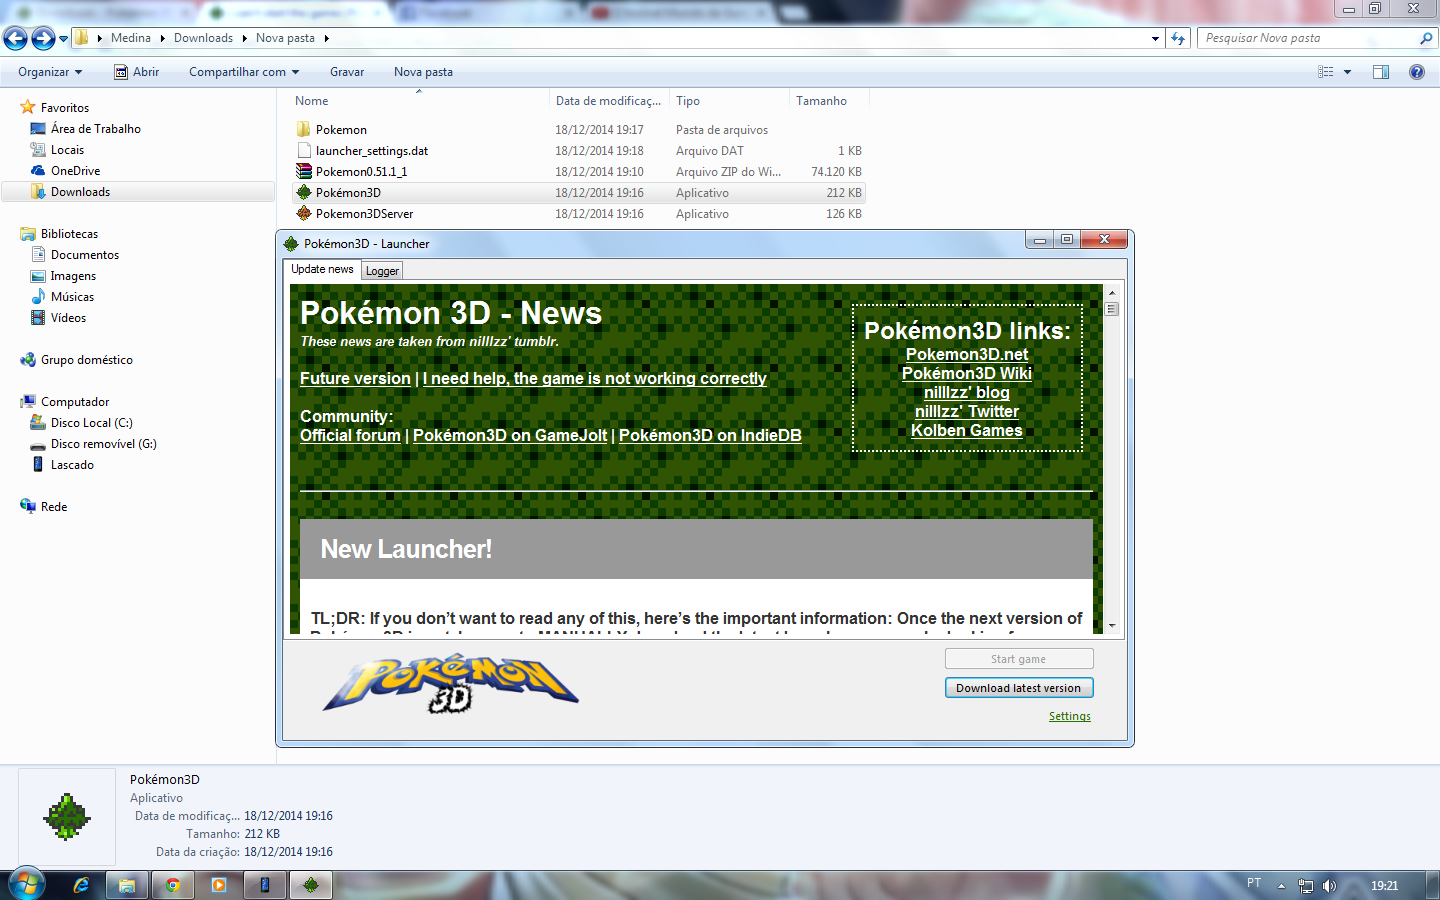Viewport: 1440px width, 900px height.
Task: Open the view options dropdown arrow
Action: click(1347, 72)
